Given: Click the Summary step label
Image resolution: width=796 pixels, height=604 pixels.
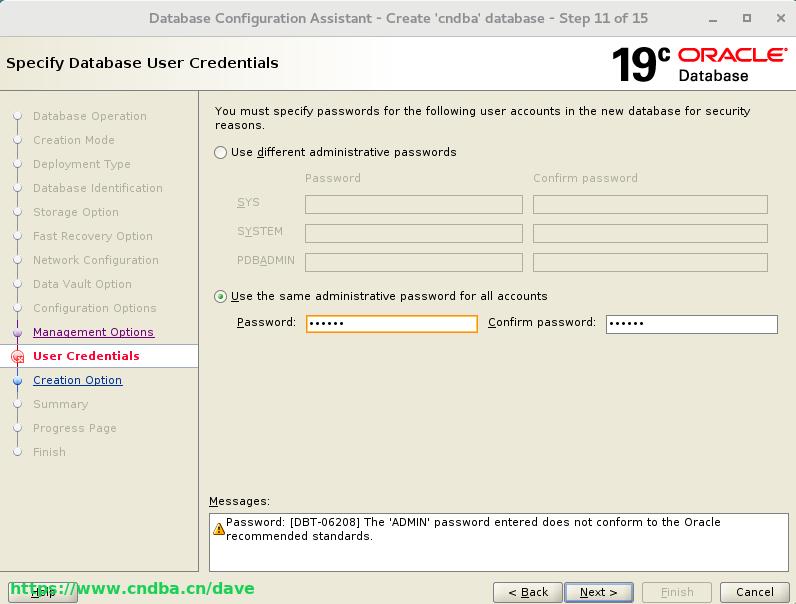Looking at the screenshot, I should coord(60,404).
